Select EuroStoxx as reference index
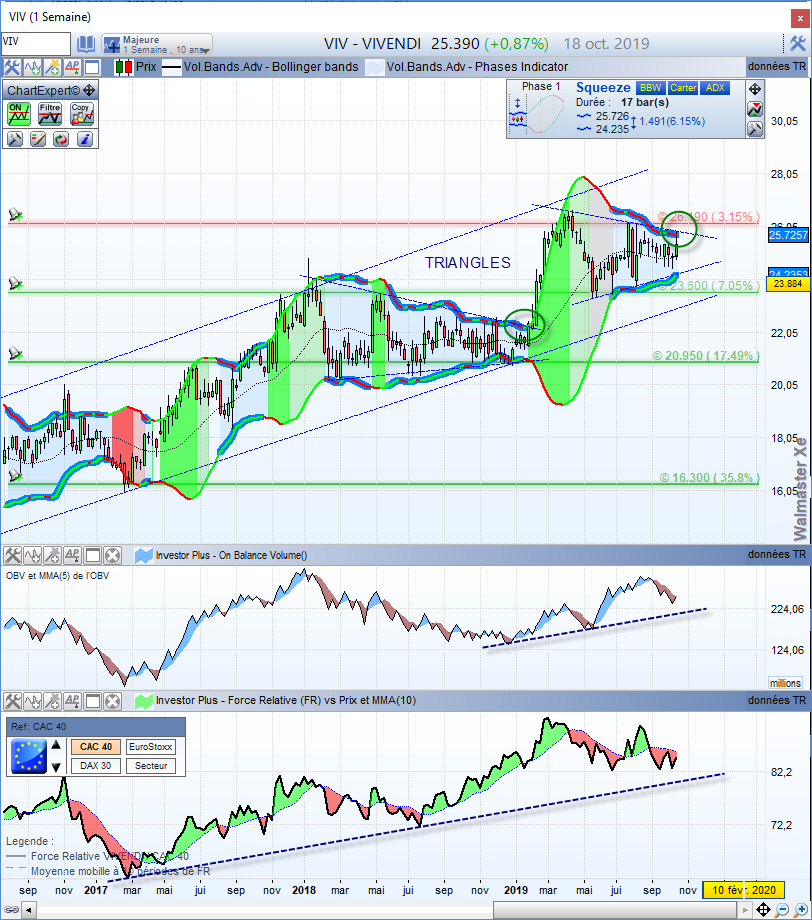812x920 pixels. tap(151, 747)
